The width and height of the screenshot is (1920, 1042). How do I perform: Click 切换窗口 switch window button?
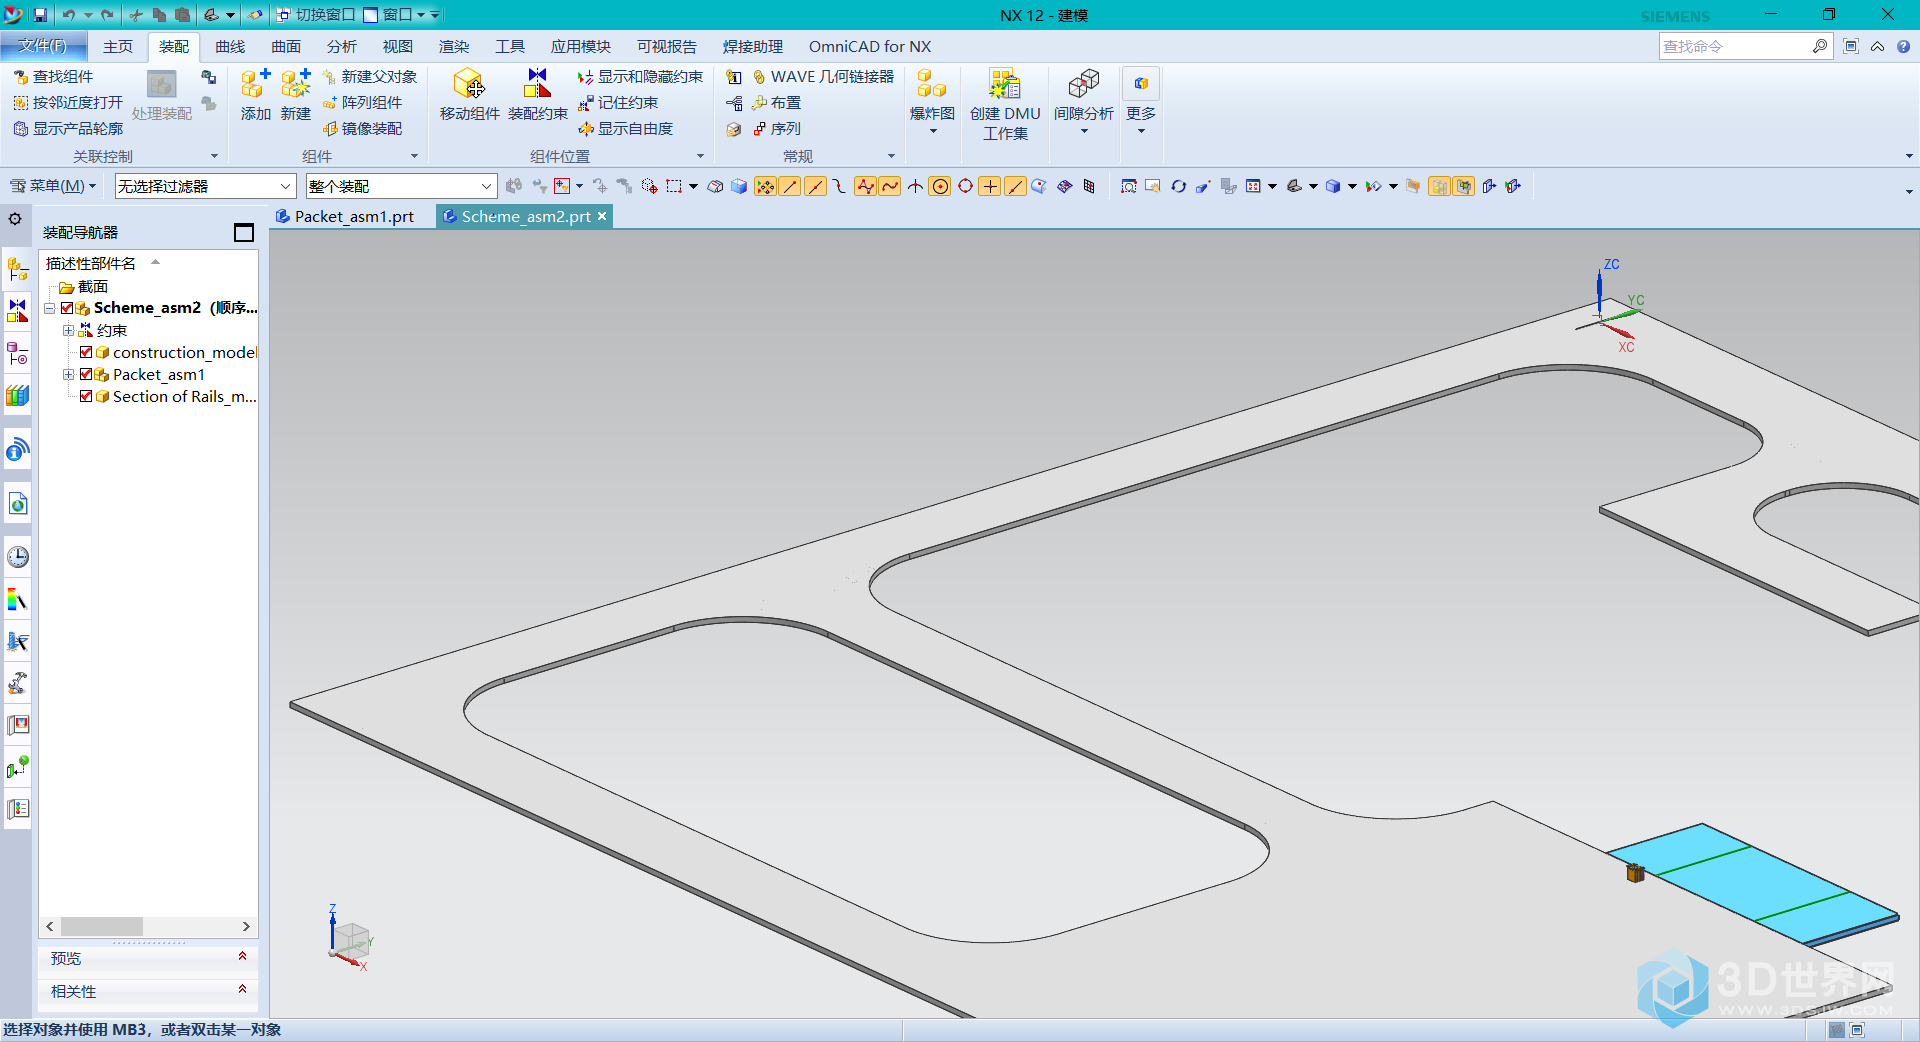pyautogui.click(x=315, y=15)
